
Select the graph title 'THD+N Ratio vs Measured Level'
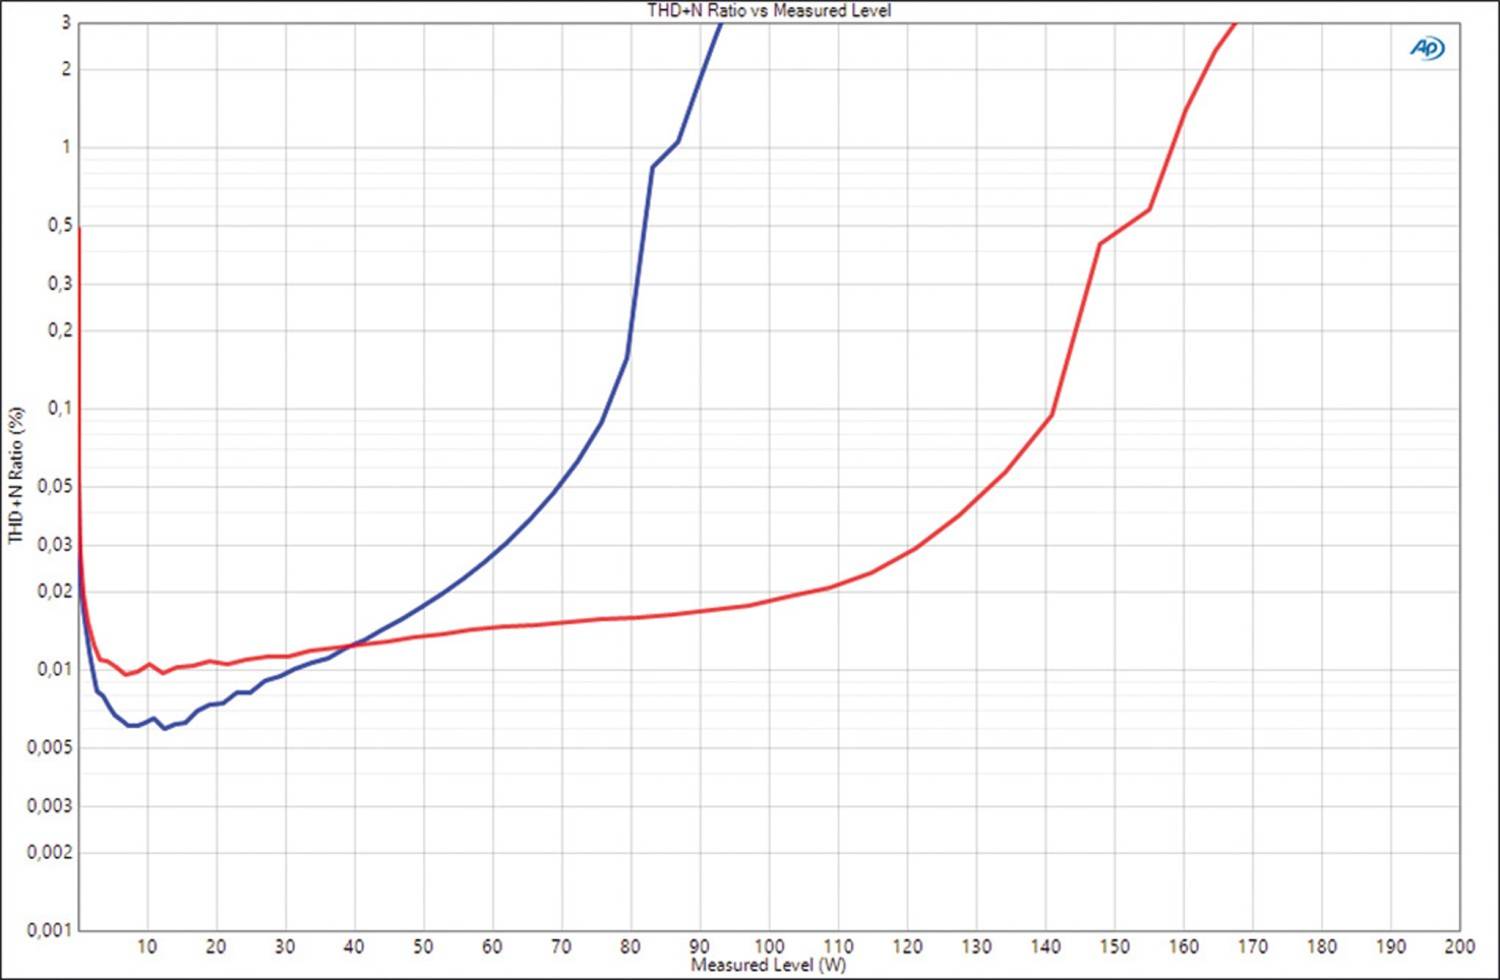tap(769, 10)
